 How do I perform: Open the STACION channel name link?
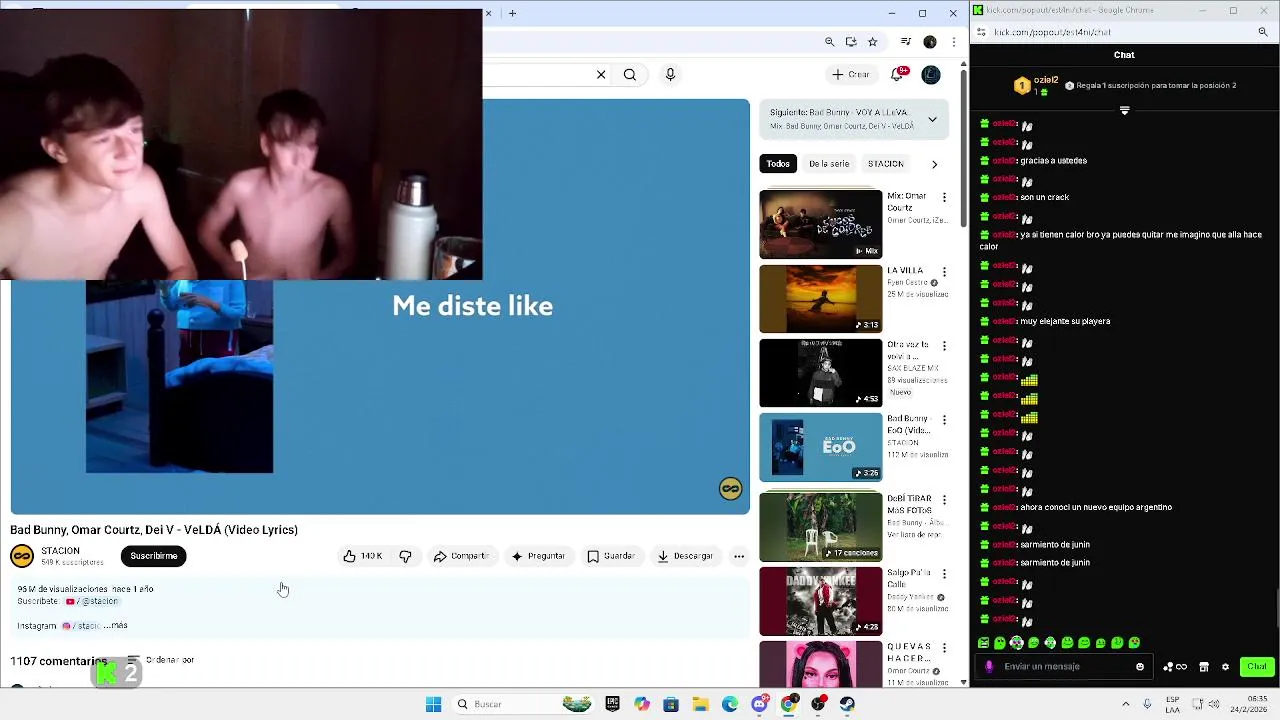60,551
